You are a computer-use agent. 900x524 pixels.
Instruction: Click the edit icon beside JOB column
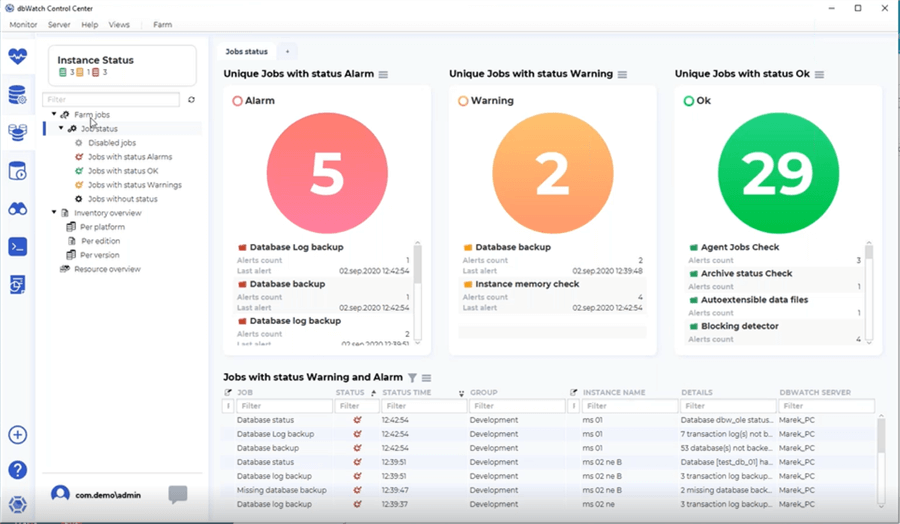[x=228, y=393]
